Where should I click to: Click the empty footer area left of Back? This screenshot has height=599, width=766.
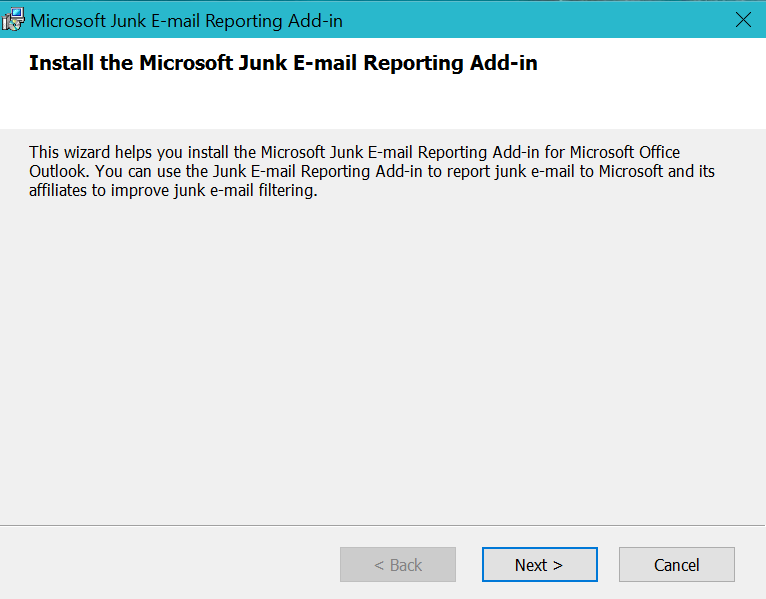[170, 565]
